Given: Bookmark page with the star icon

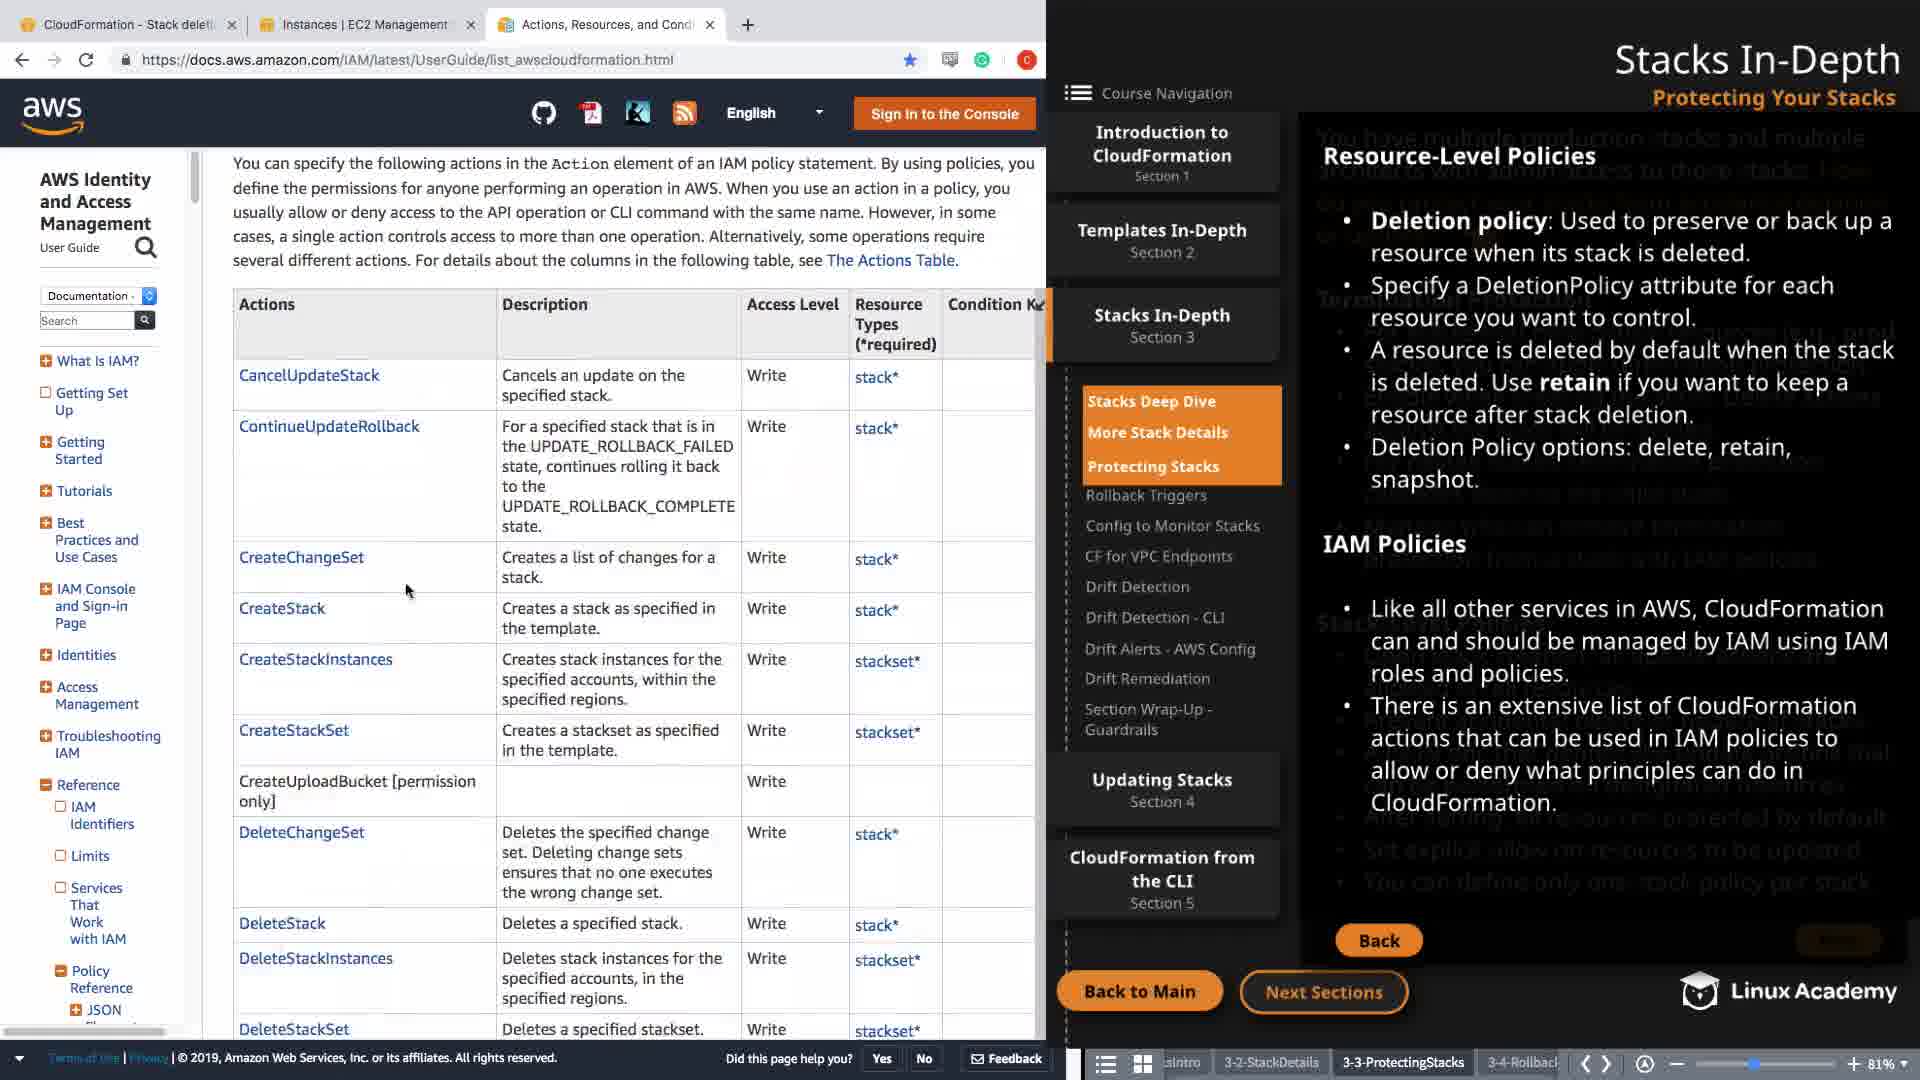Looking at the screenshot, I should pos(910,60).
